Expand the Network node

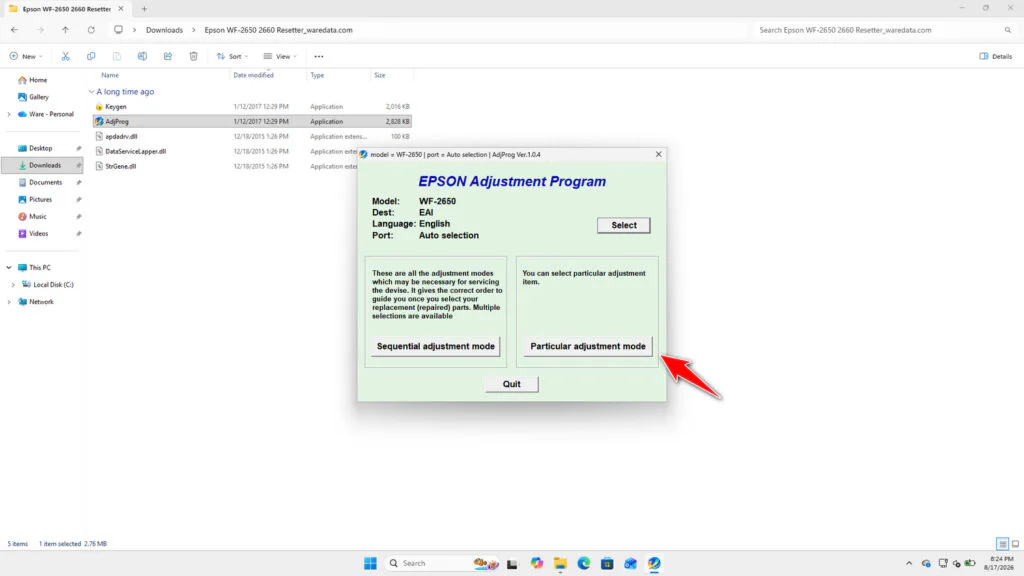click(x=9, y=302)
